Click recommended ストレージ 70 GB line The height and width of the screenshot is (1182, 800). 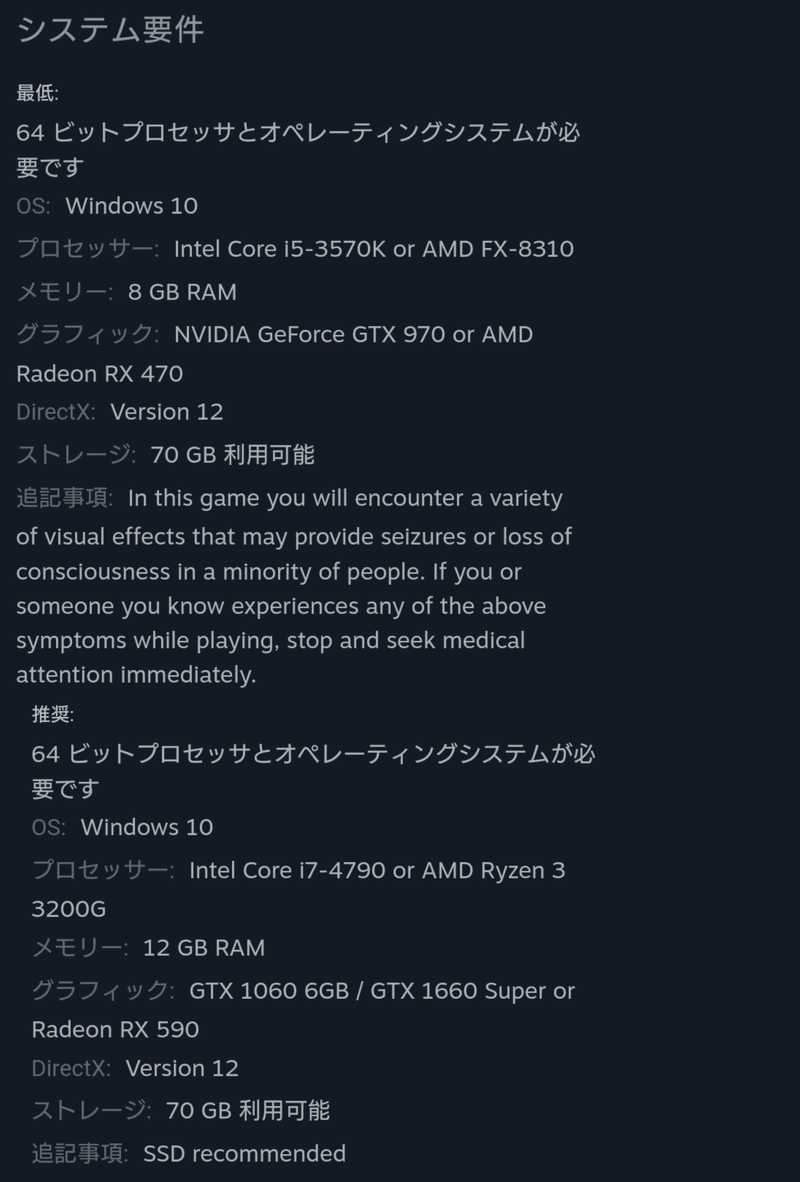[180, 1110]
